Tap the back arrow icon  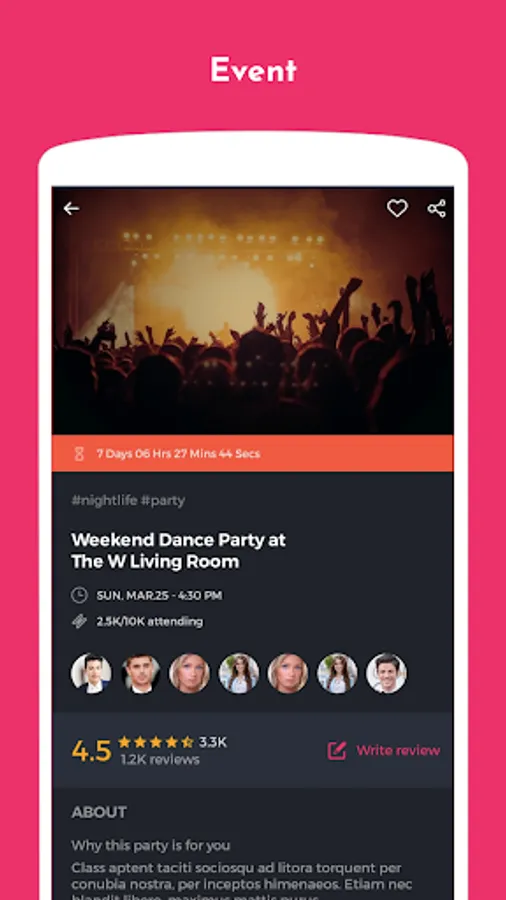[72, 208]
